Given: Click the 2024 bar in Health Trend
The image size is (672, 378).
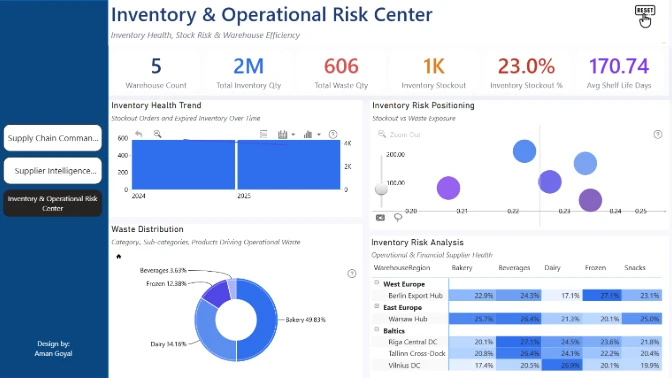Looking at the screenshot, I should click(x=183, y=165).
